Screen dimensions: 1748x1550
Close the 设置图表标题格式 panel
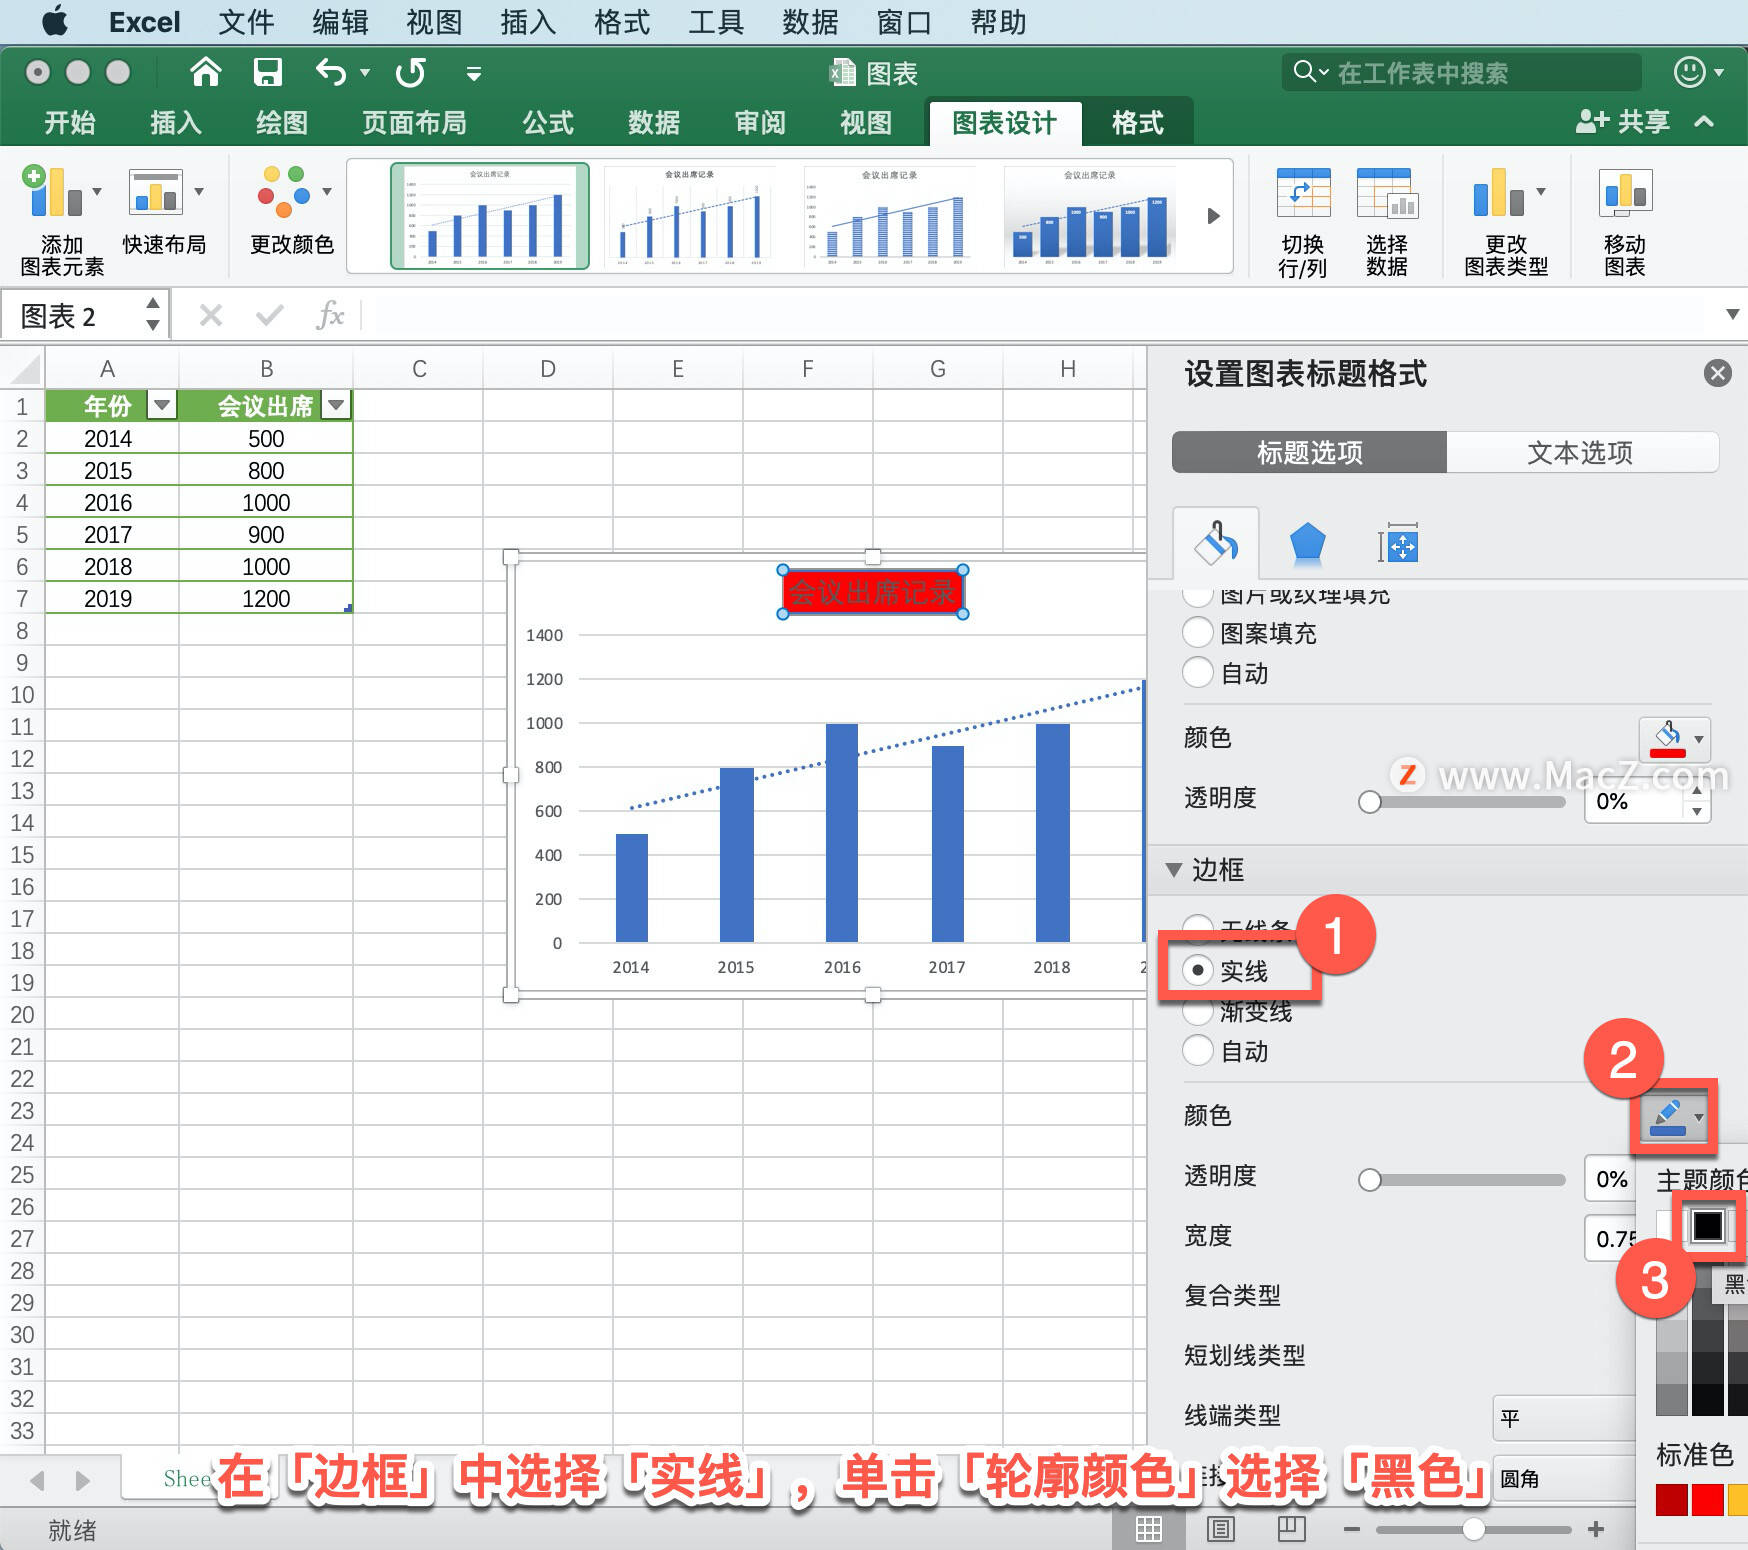pos(1717,373)
